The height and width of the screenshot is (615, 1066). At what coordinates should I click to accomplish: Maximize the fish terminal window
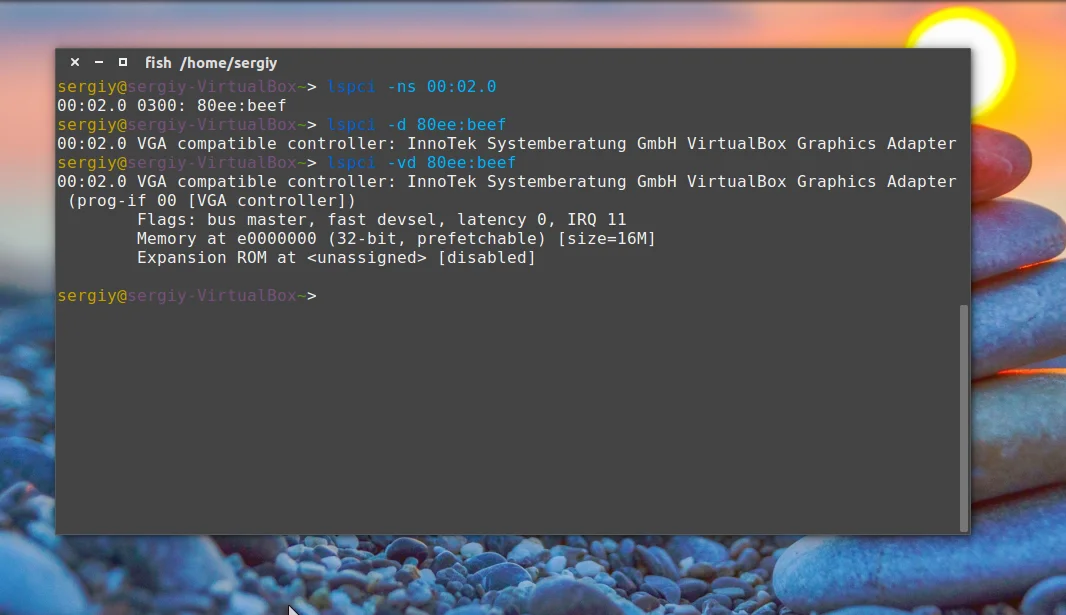(123, 62)
